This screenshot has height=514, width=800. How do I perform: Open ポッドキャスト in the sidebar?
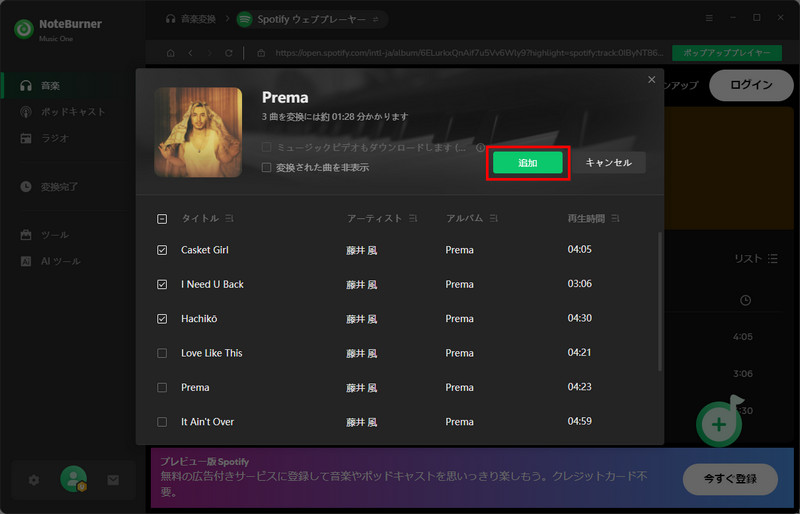tap(72, 112)
